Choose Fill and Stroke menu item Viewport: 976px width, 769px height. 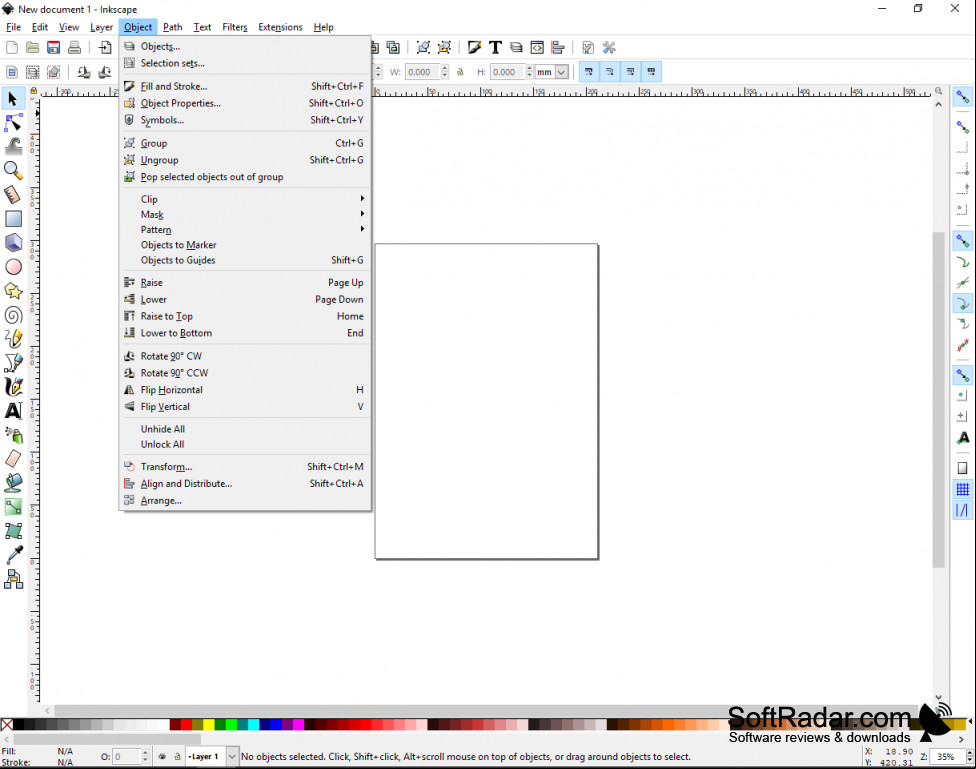[x=244, y=87]
